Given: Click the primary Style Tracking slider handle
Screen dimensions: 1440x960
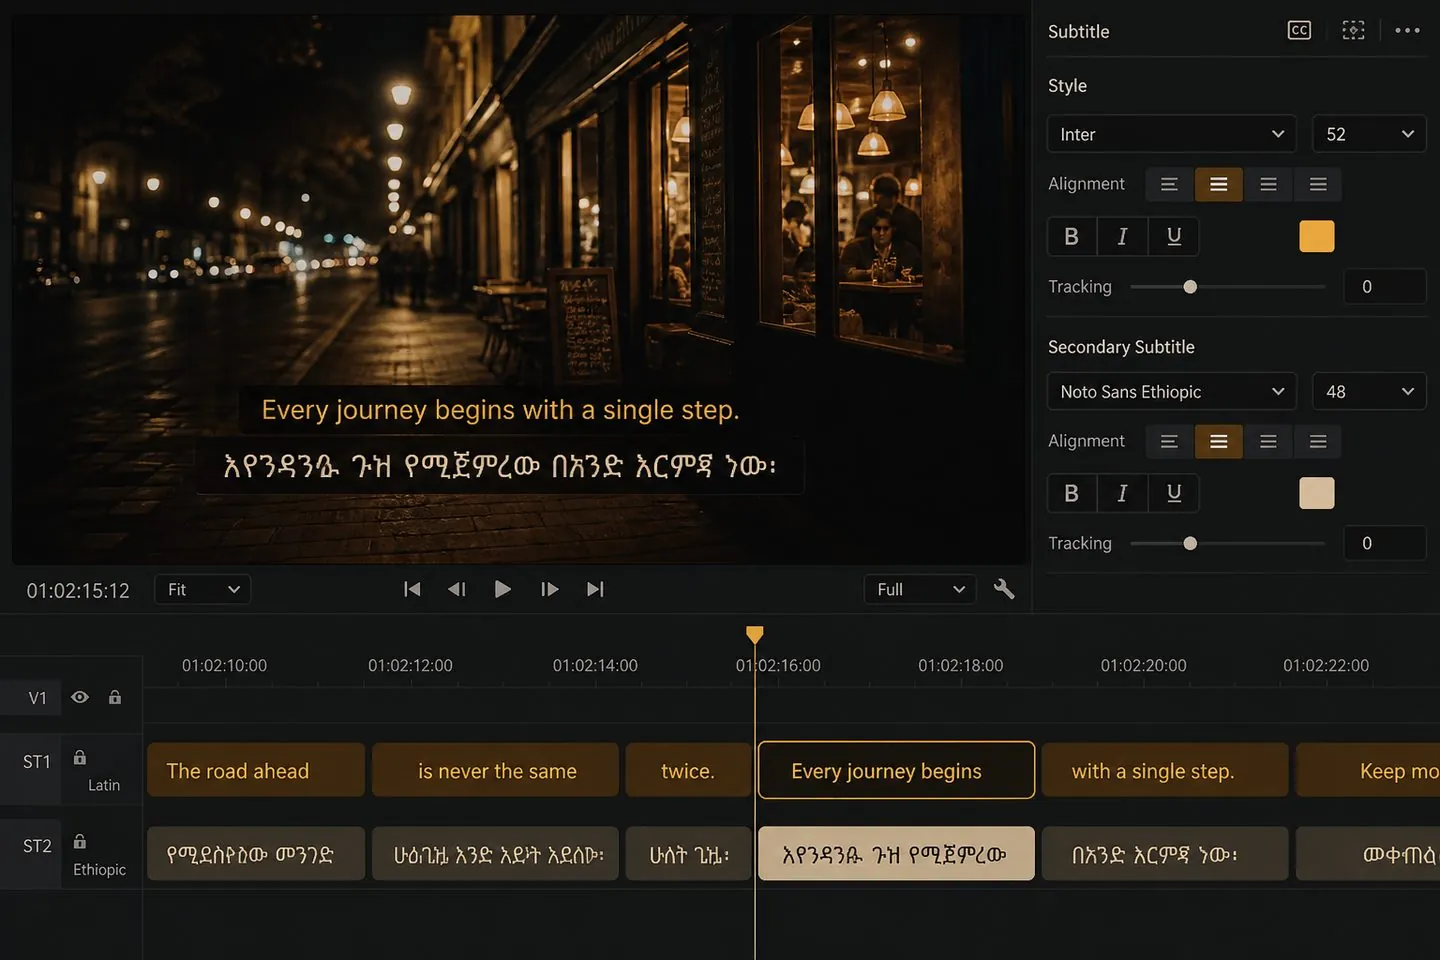Looking at the screenshot, I should [1190, 287].
